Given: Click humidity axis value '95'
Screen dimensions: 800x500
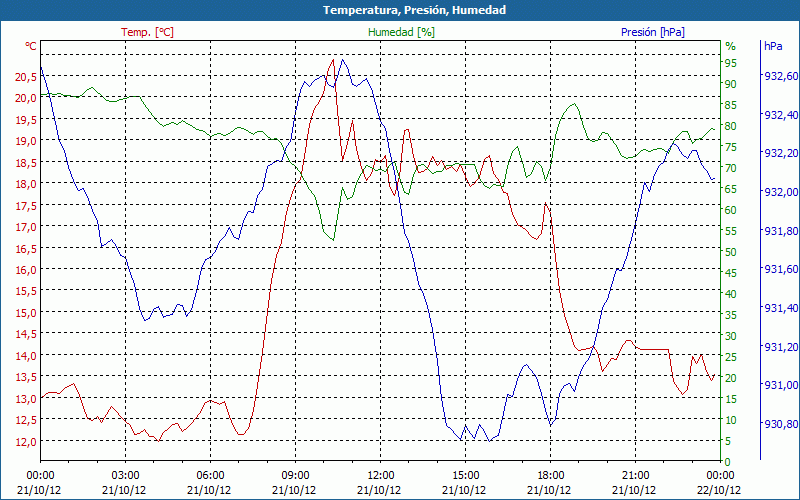Looking at the screenshot, I should tap(730, 63).
